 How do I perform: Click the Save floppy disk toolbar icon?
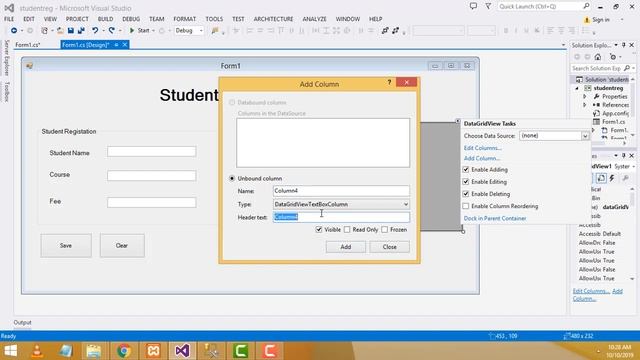[x=71, y=31]
